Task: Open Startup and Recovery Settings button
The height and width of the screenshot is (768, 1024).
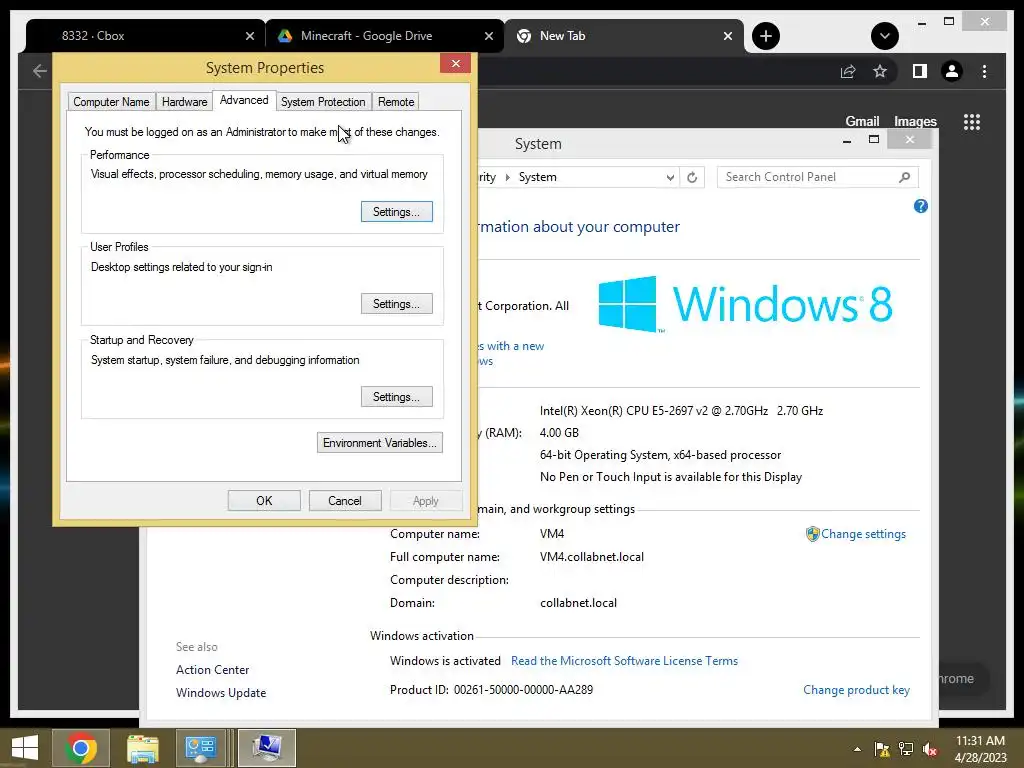Action: 396,396
